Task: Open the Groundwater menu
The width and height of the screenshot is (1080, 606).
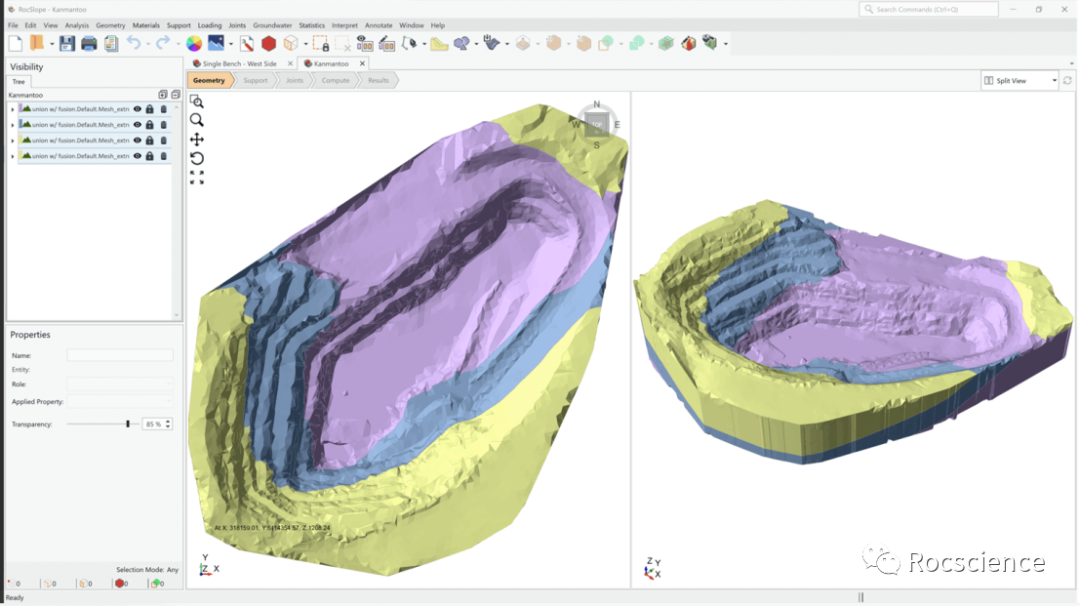Action: click(x=272, y=25)
